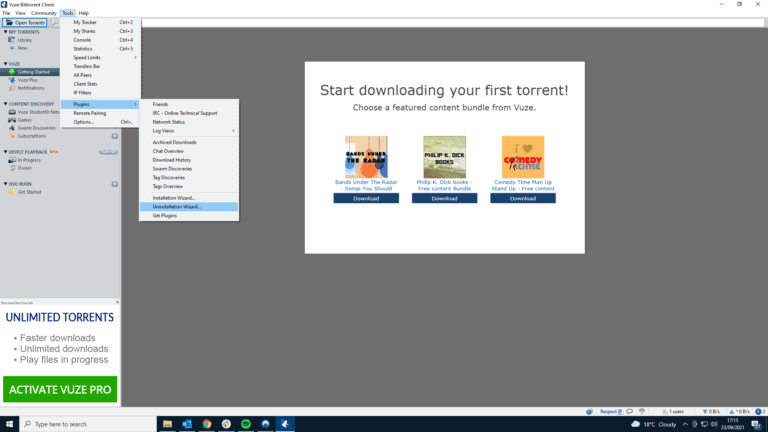Choose Statistics in the Tools menu
Screen dimensions: 768x432
tap(83, 48)
